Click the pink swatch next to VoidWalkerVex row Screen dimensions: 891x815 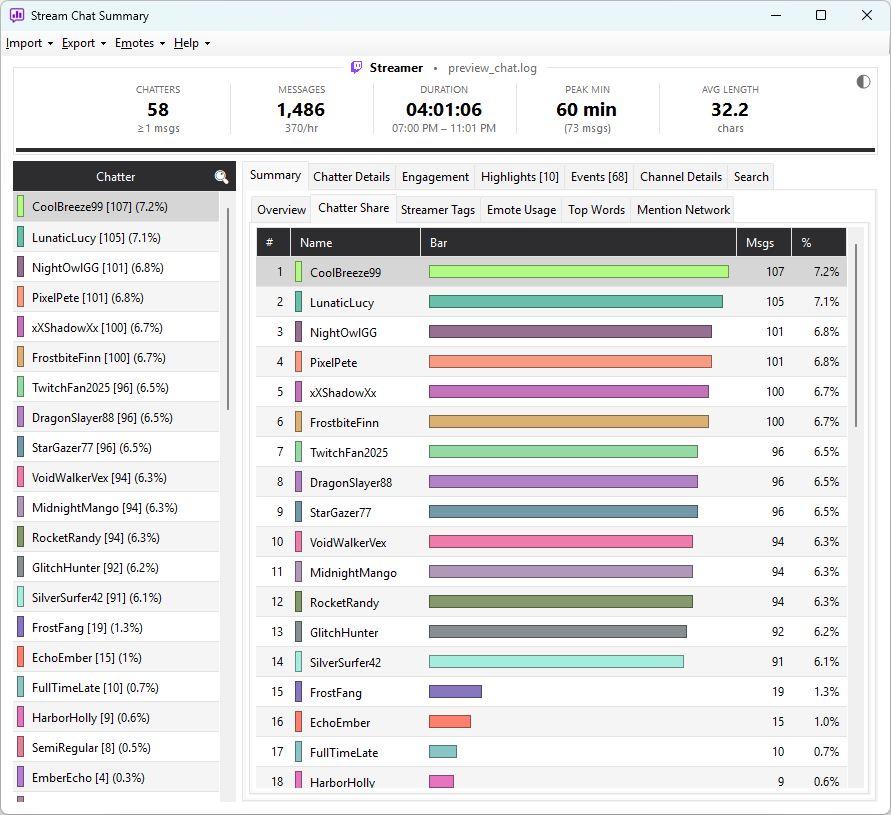coord(298,542)
